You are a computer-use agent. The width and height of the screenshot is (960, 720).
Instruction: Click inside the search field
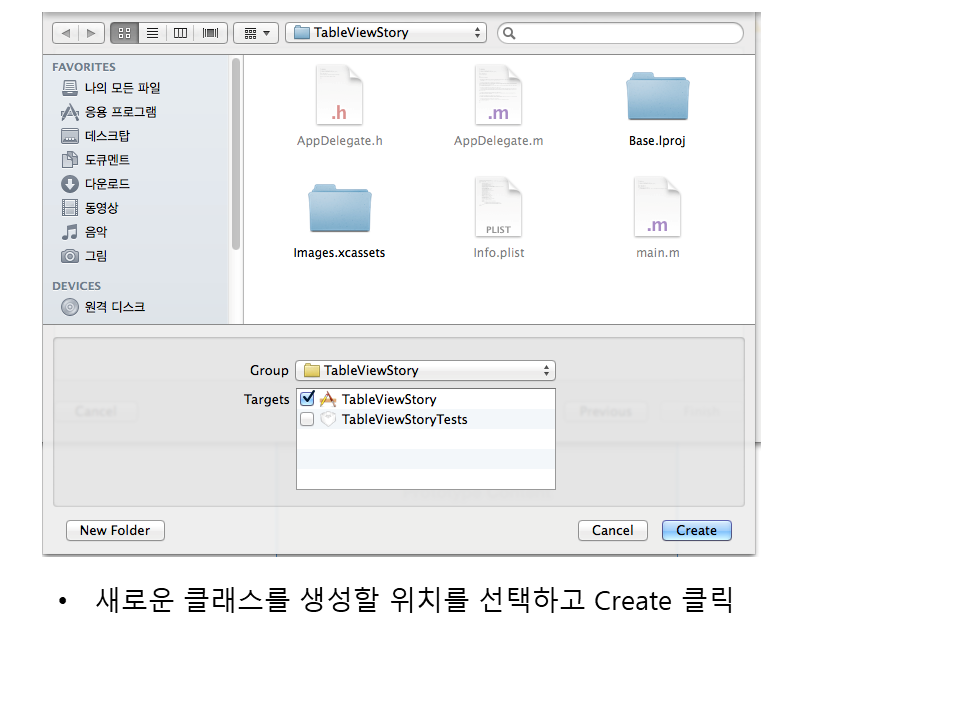[x=625, y=33]
